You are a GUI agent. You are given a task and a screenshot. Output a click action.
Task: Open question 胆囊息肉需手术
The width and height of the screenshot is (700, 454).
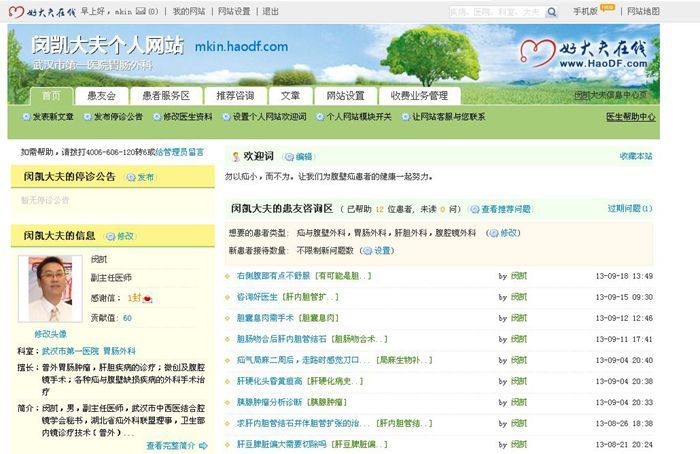click(265, 318)
